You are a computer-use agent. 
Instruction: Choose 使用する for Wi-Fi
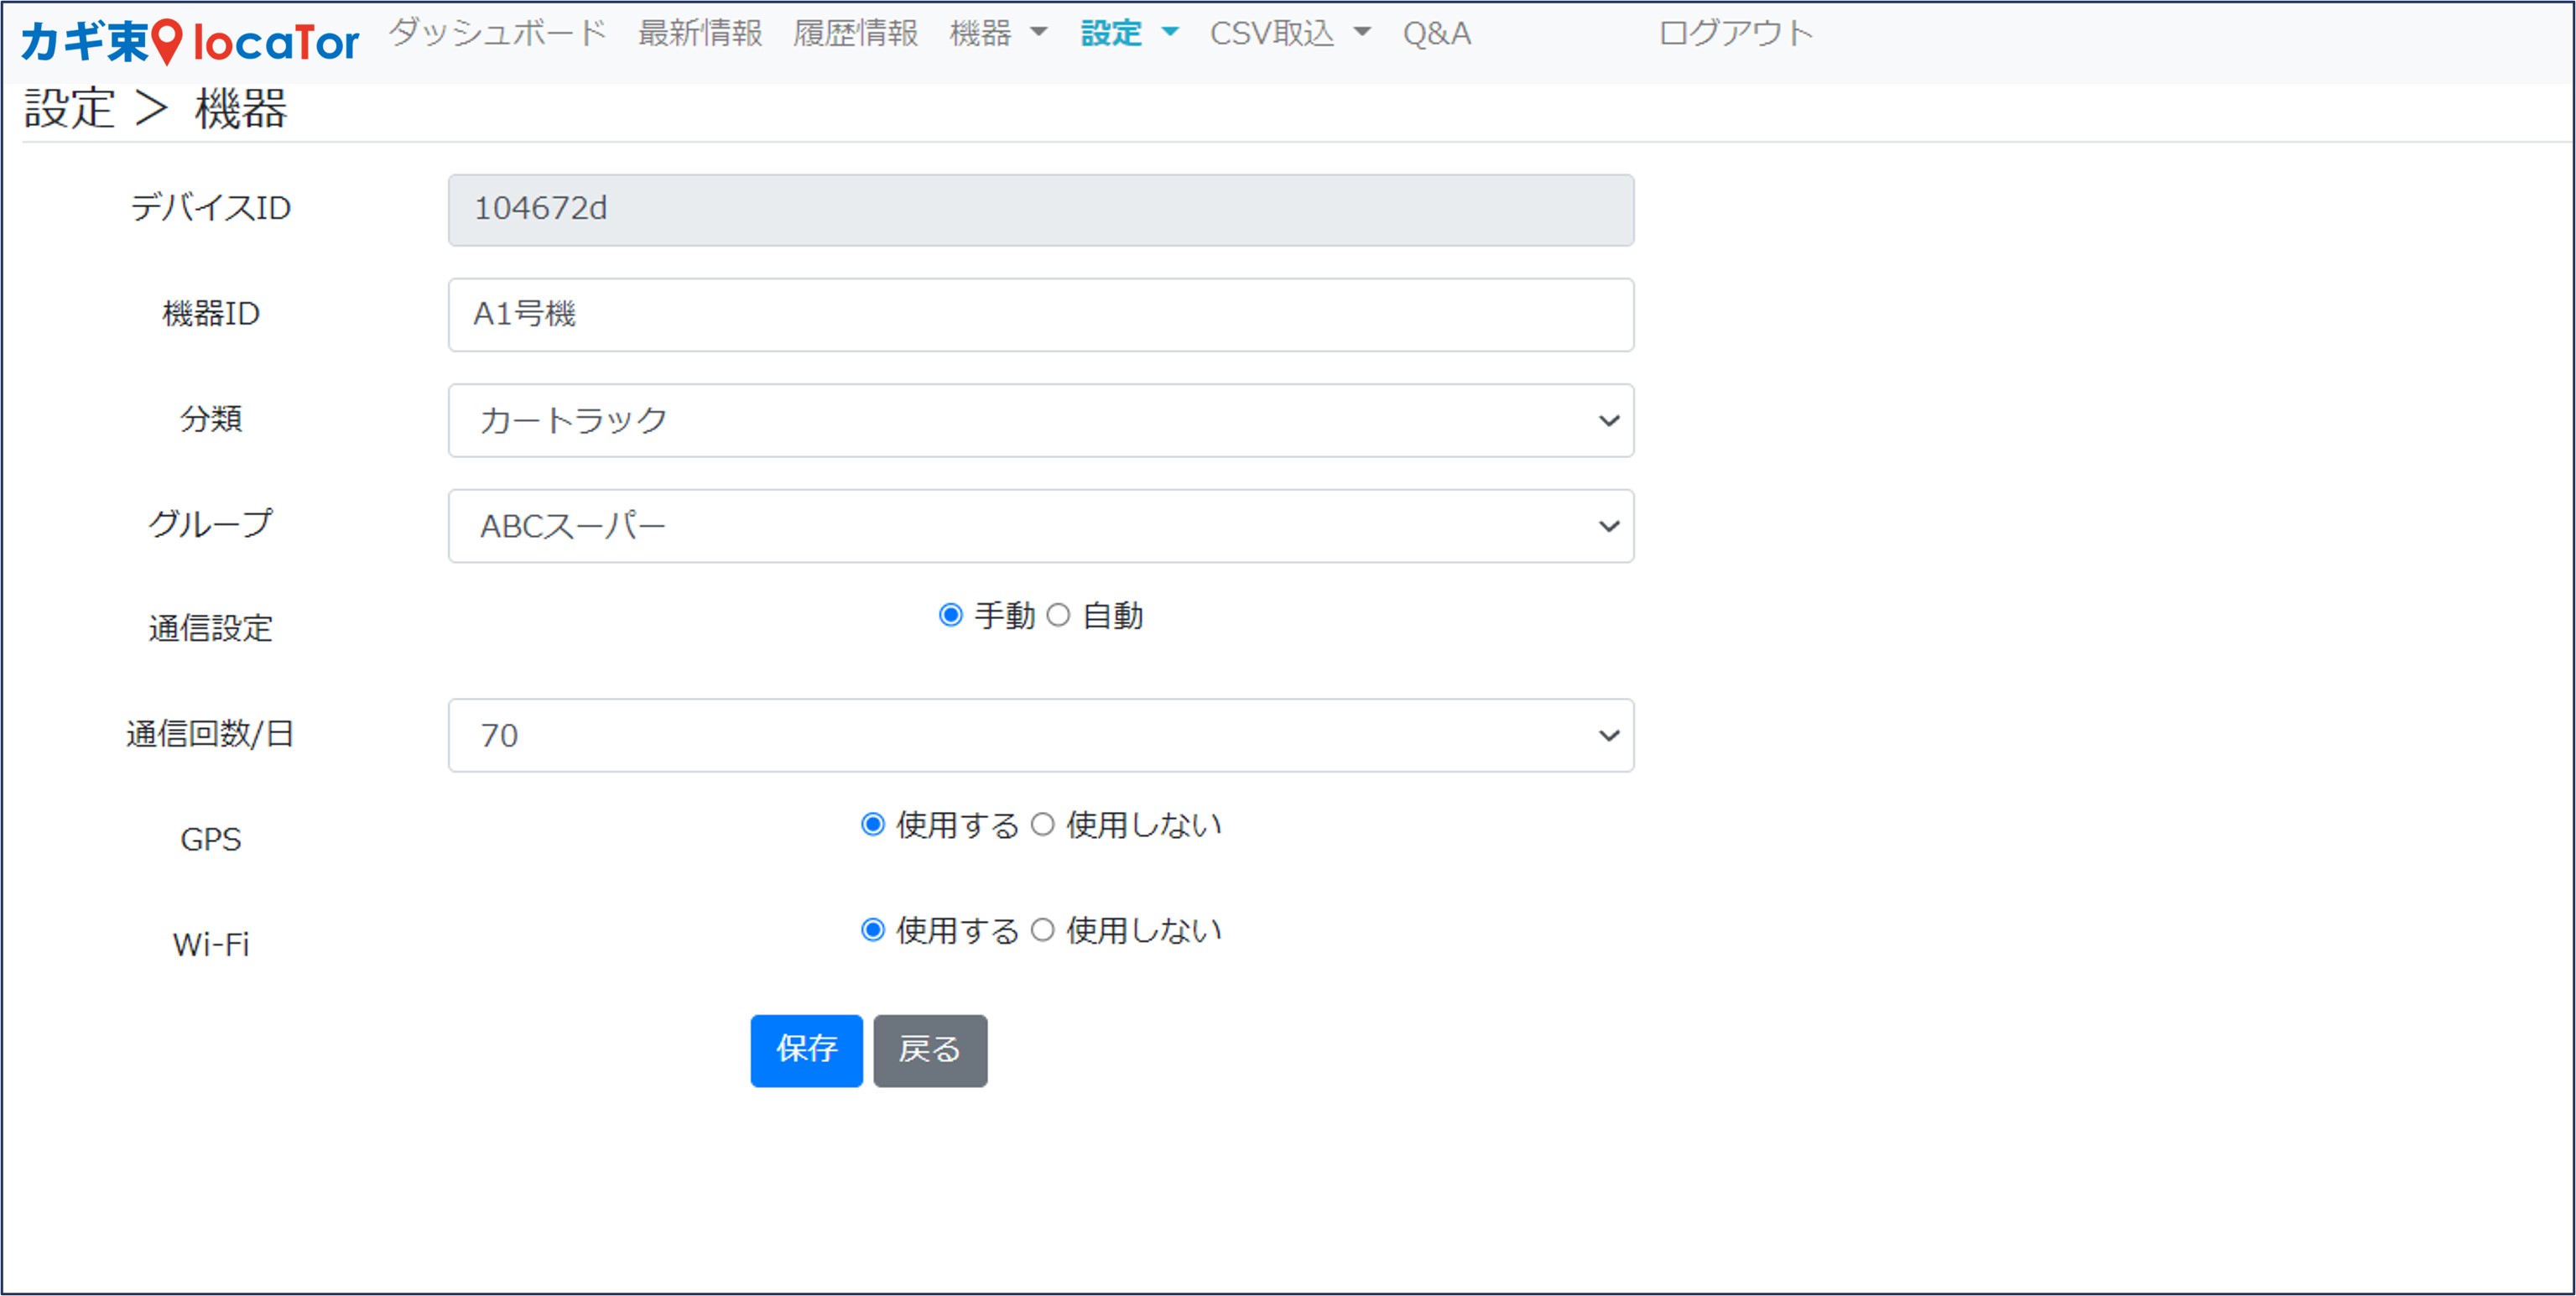pos(873,930)
